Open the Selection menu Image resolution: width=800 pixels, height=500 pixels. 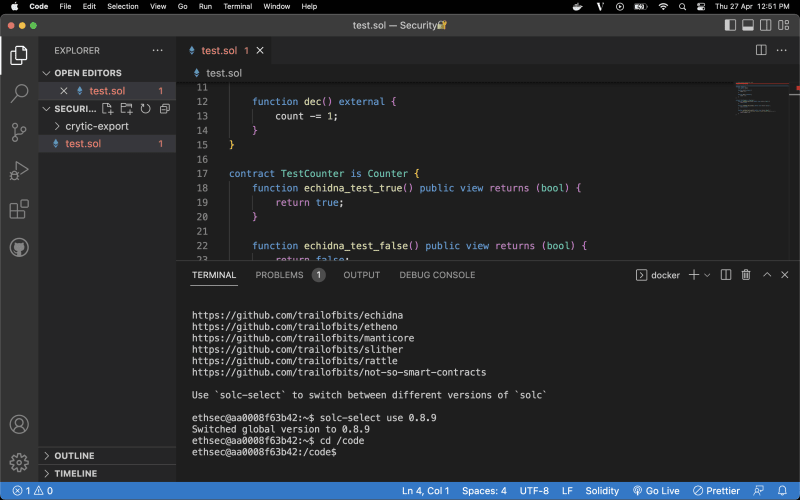click(x=122, y=7)
